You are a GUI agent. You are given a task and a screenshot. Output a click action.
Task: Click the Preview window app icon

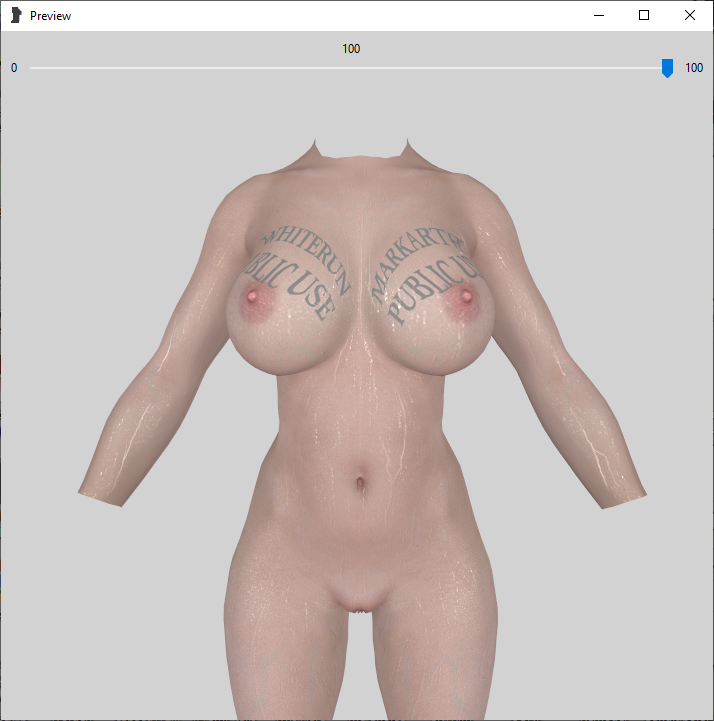click(x=16, y=15)
